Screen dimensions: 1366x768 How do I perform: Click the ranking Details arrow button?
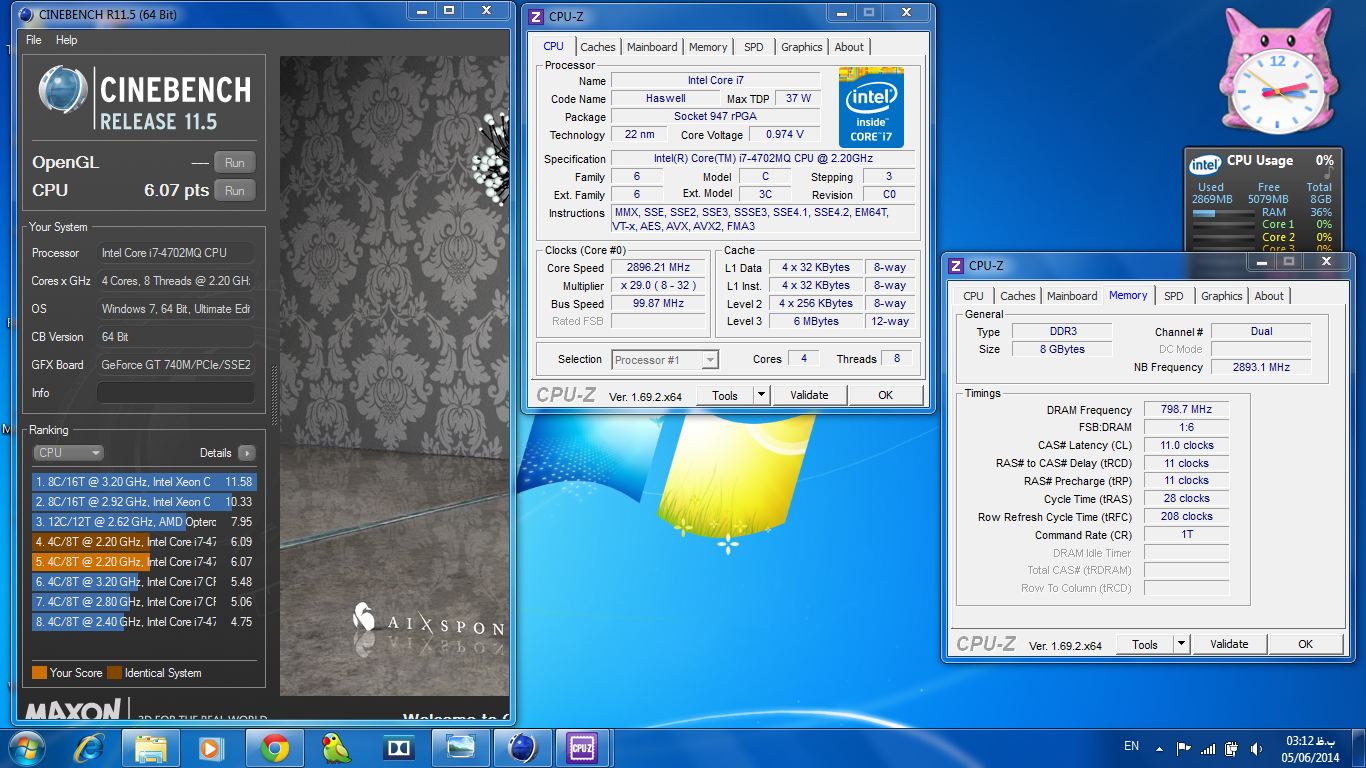[x=246, y=453]
